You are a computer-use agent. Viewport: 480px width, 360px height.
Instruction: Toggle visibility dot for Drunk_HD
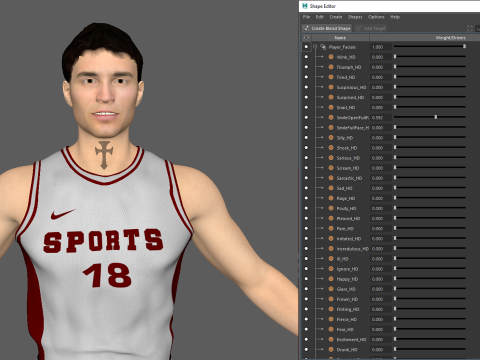pyautogui.click(x=306, y=350)
